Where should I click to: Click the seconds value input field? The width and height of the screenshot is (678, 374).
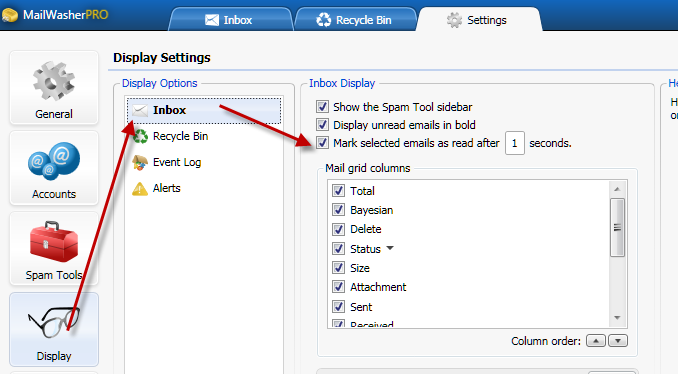515,143
